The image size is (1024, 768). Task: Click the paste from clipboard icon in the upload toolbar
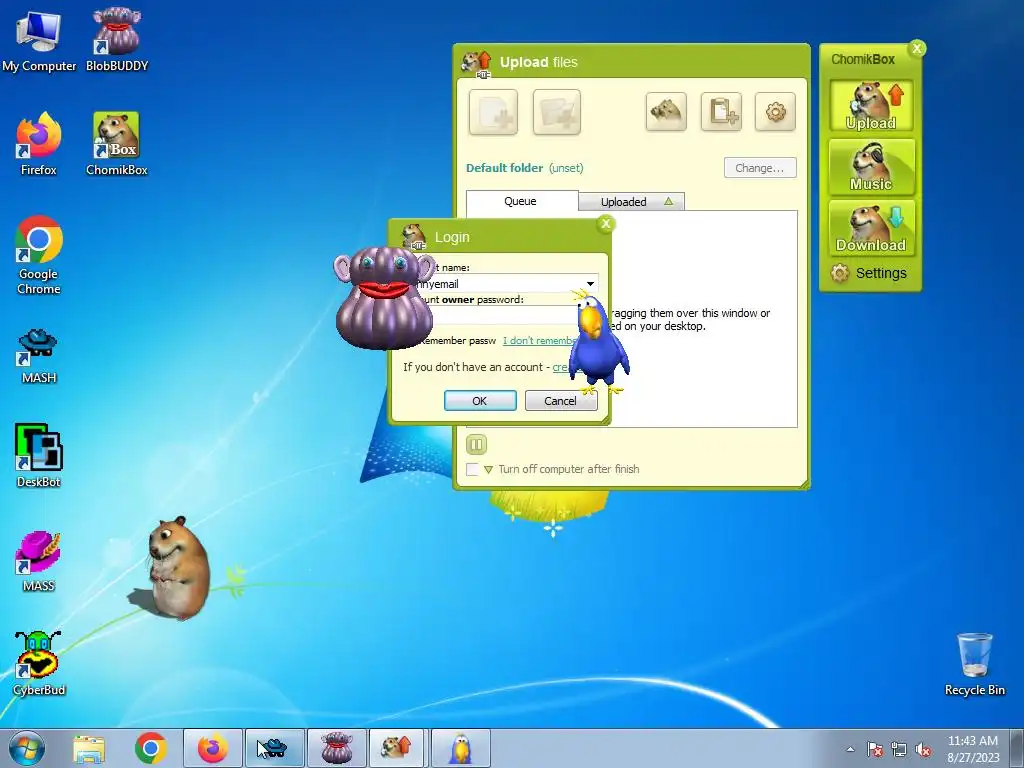(721, 112)
